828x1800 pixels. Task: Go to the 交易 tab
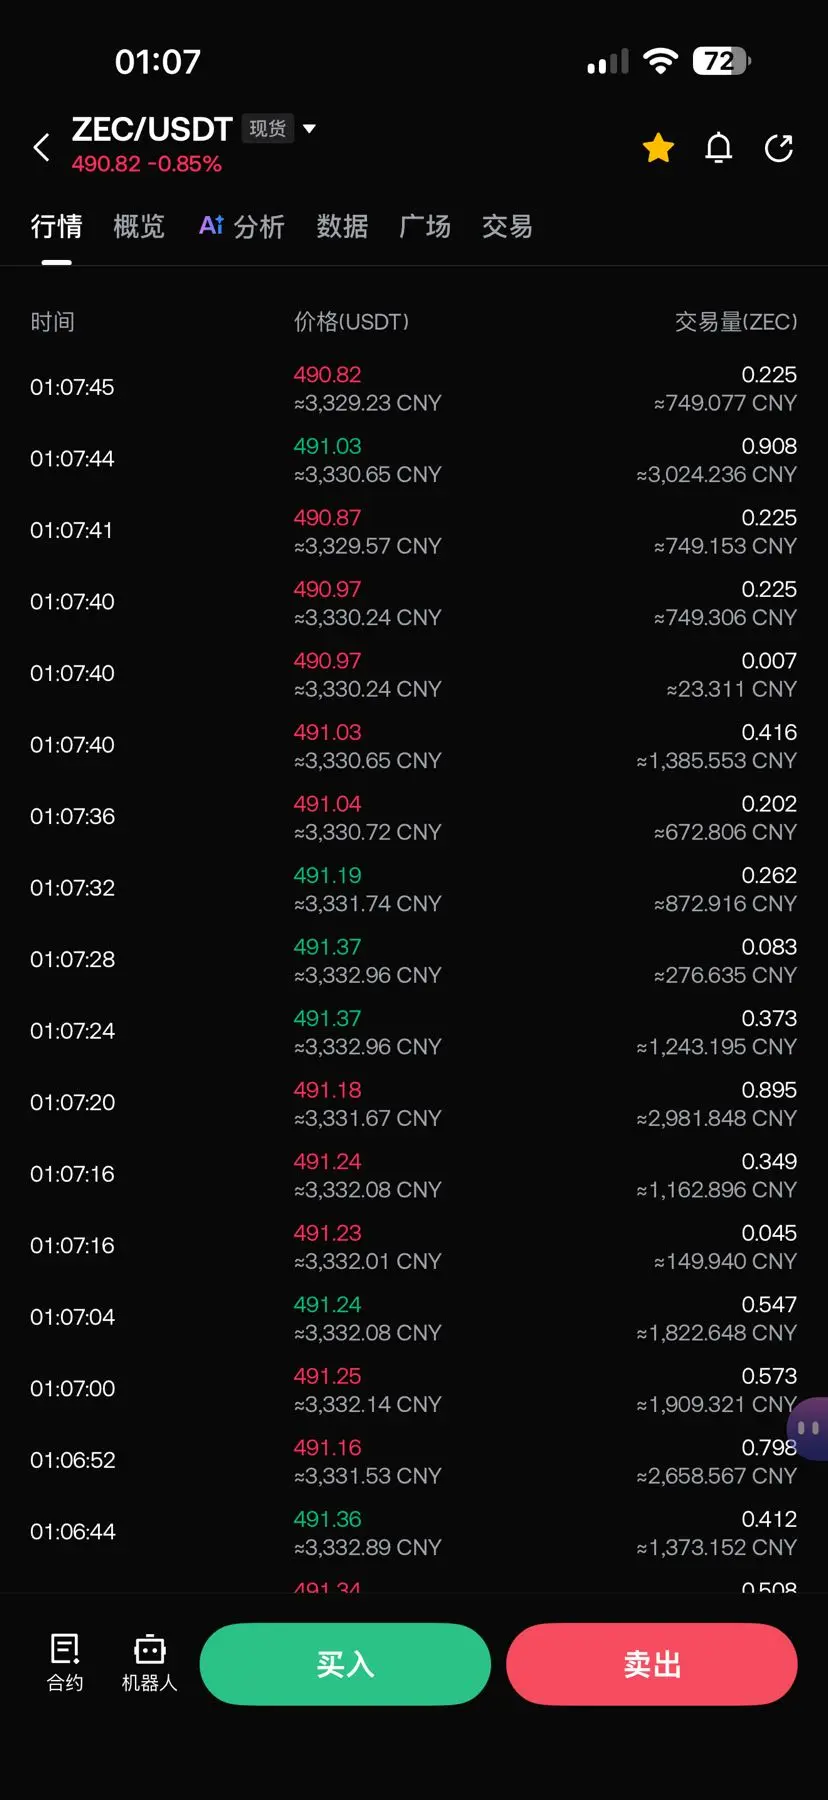tap(507, 227)
